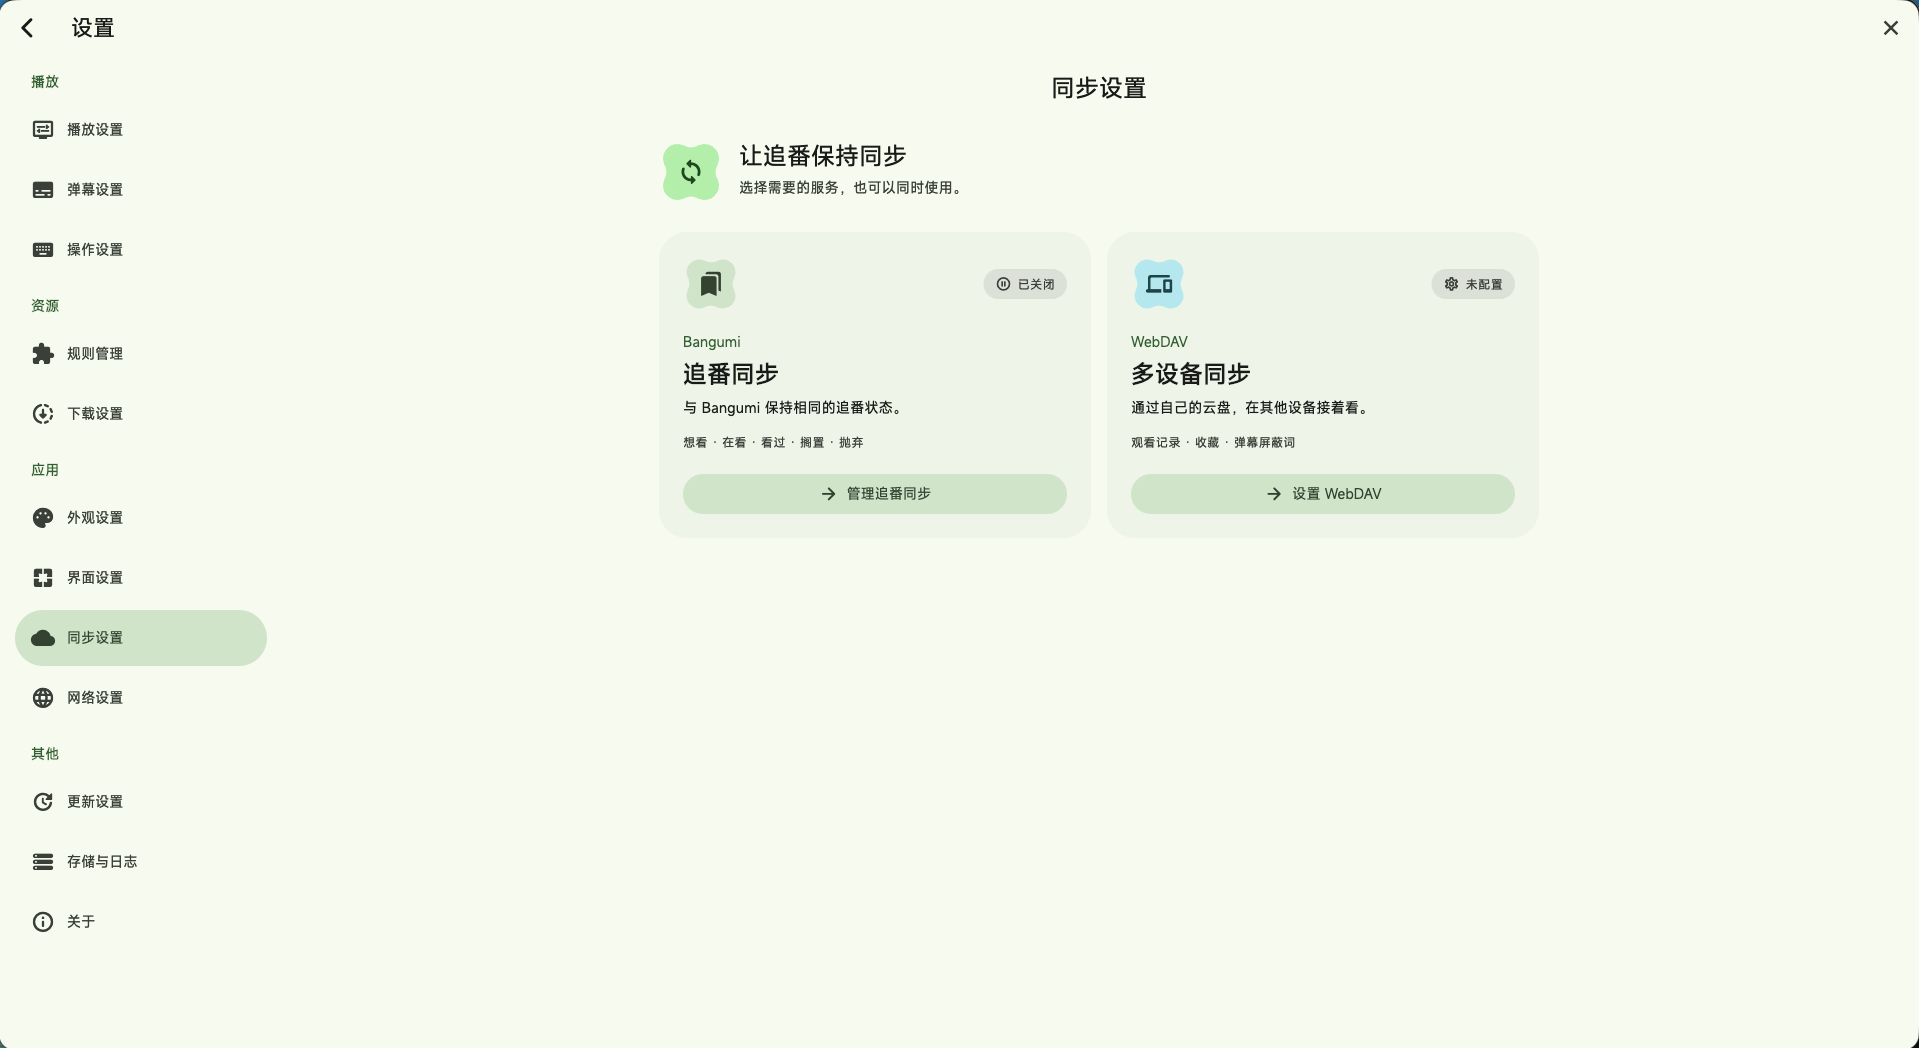Click the 操作设置 keyboard icon
Viewport: 1919px width, 1048px height.
pos(43,250)
